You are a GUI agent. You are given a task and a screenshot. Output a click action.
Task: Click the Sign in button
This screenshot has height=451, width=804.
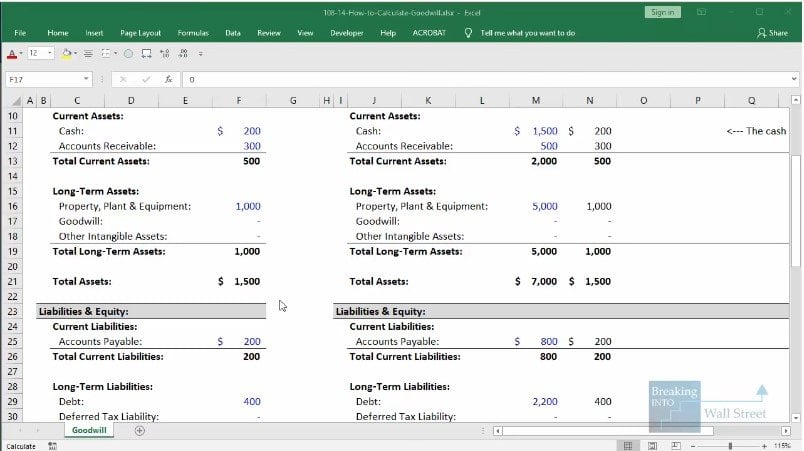tap(662, 12)
